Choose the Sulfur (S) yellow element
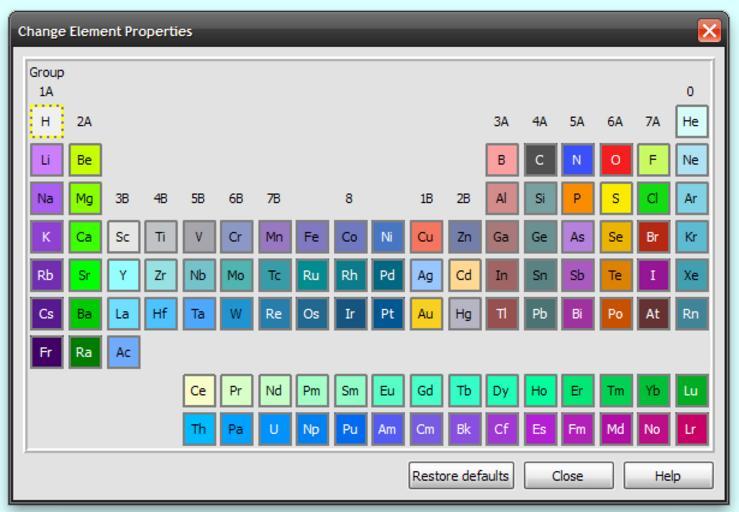Image resolution: width=739 pixels, height=512 pixels. pyautogui.click(x=615, y=198)
